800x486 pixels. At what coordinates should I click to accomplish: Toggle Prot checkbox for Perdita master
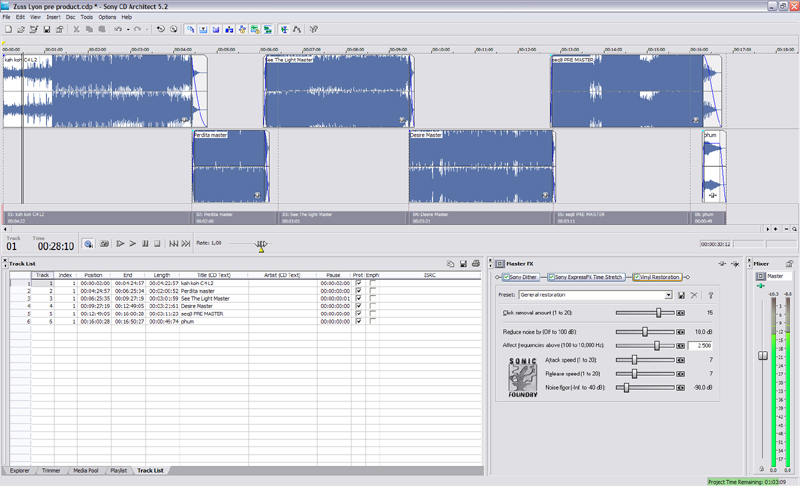(x=358, y=291)
